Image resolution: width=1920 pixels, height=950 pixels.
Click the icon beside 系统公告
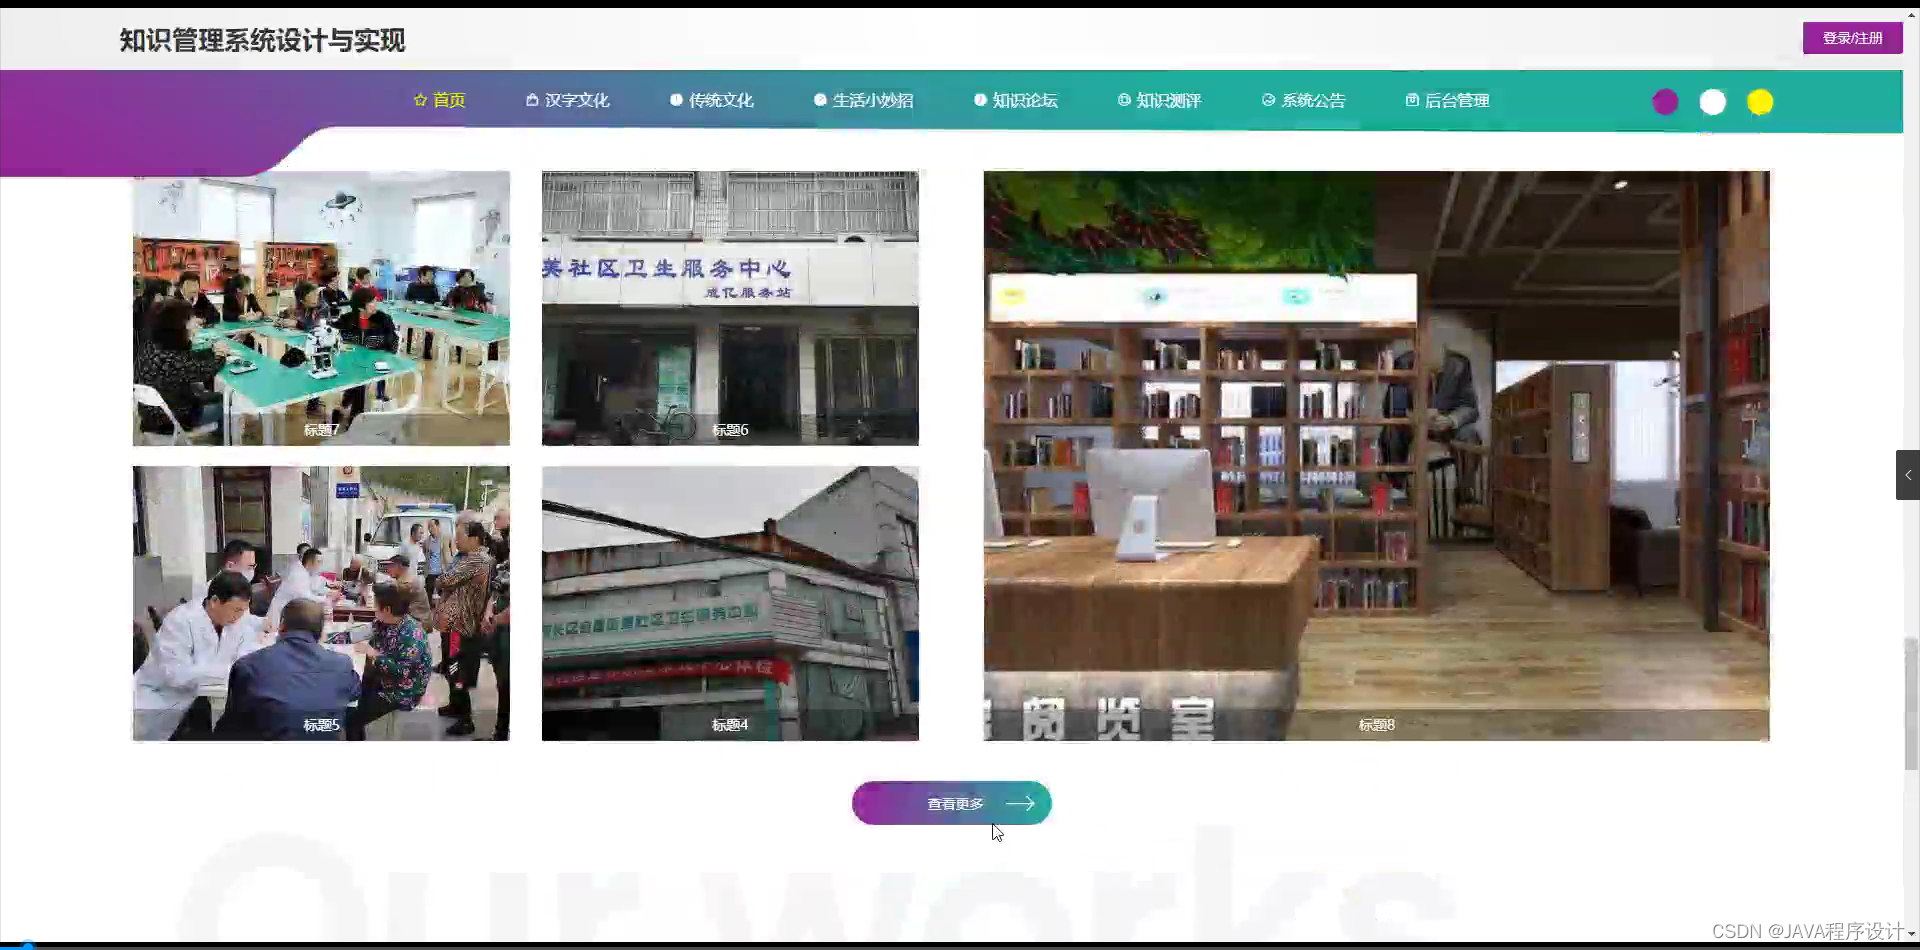1268,100
